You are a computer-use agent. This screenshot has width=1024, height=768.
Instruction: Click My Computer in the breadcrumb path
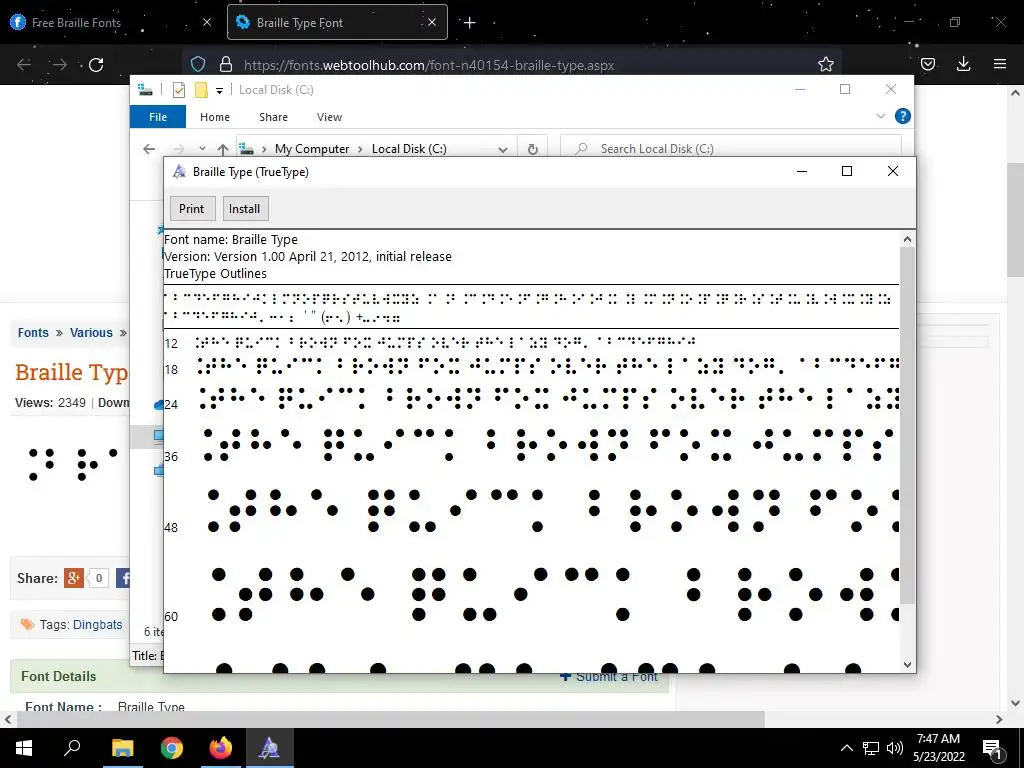pos(312,149)
